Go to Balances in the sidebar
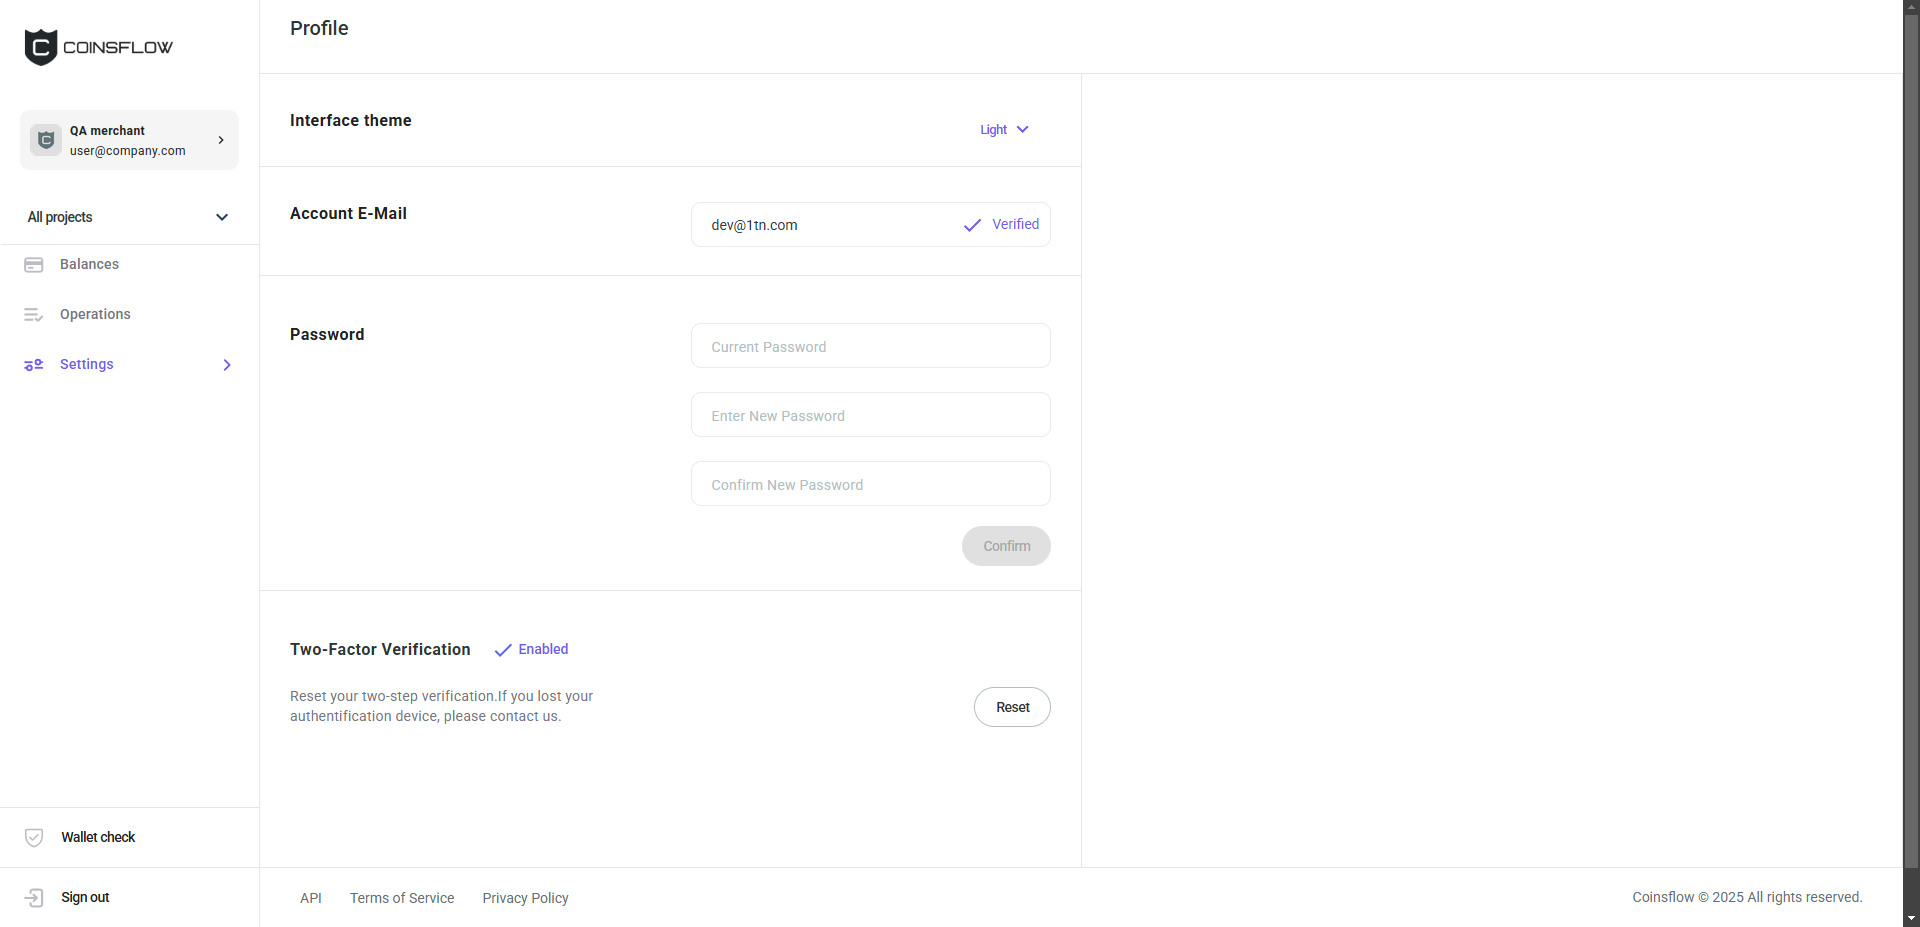This screenshot has height=927, width=1920. pos(89,264)
